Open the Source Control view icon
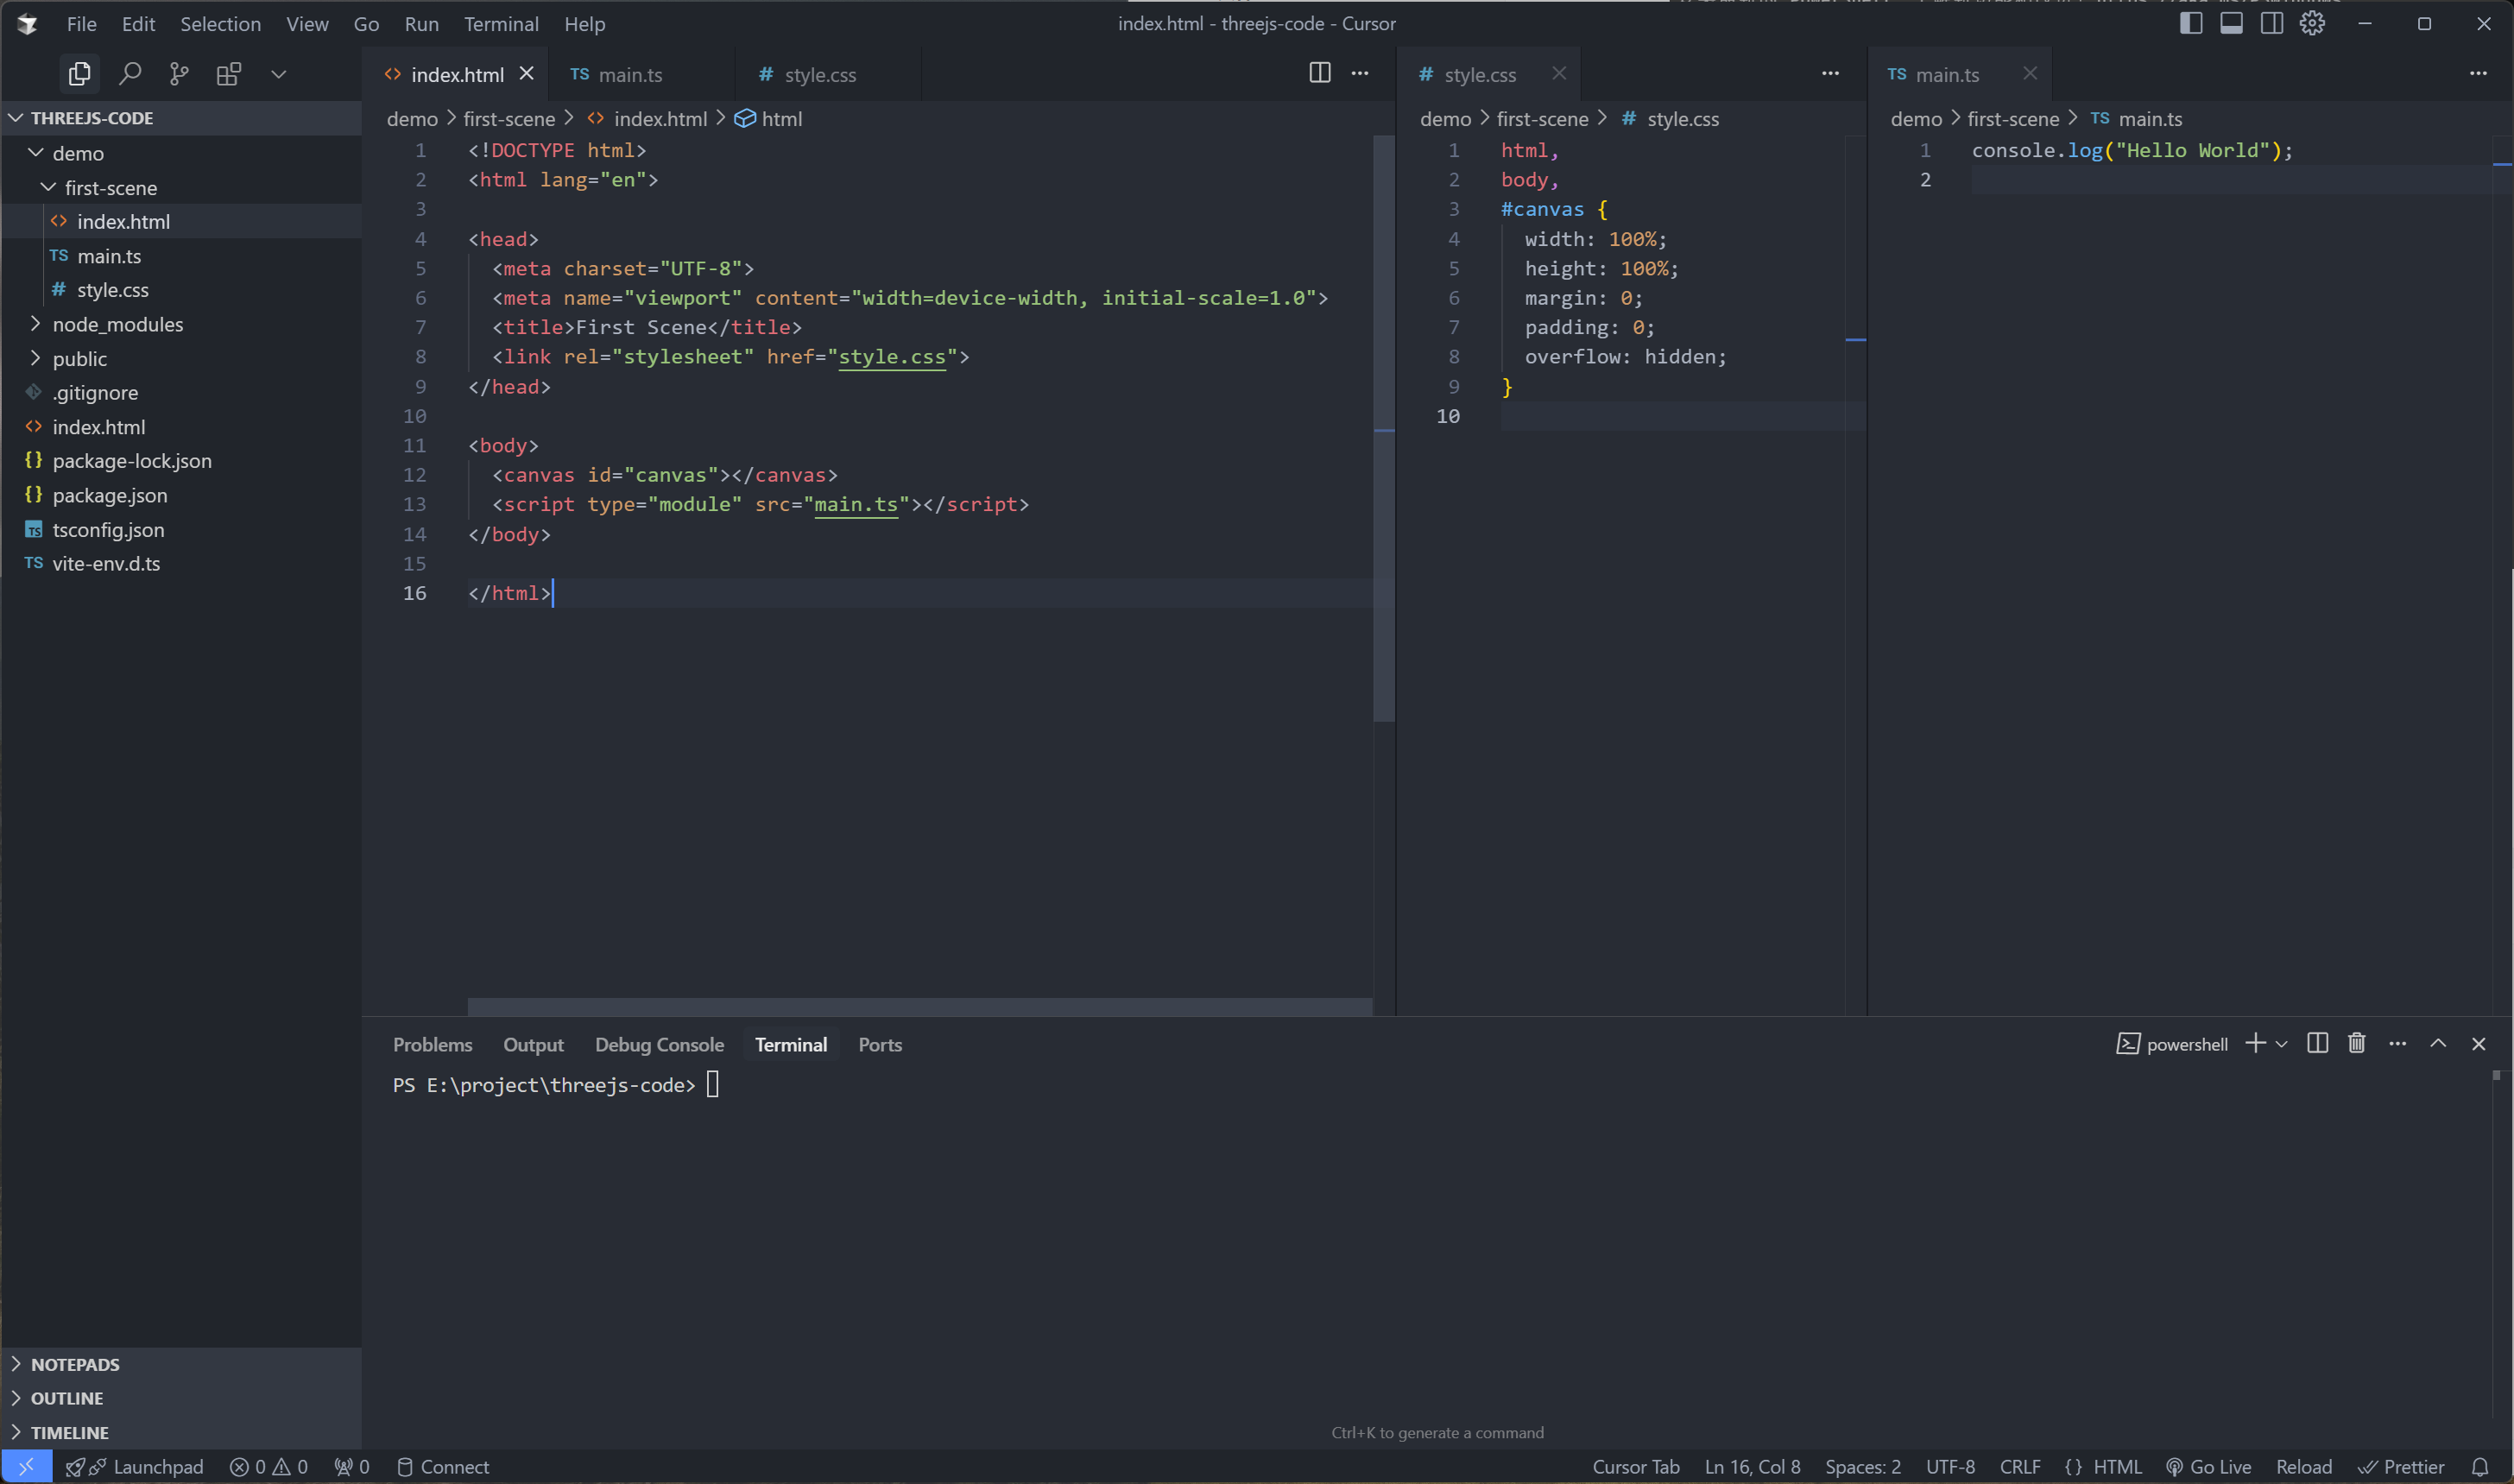 179,74
